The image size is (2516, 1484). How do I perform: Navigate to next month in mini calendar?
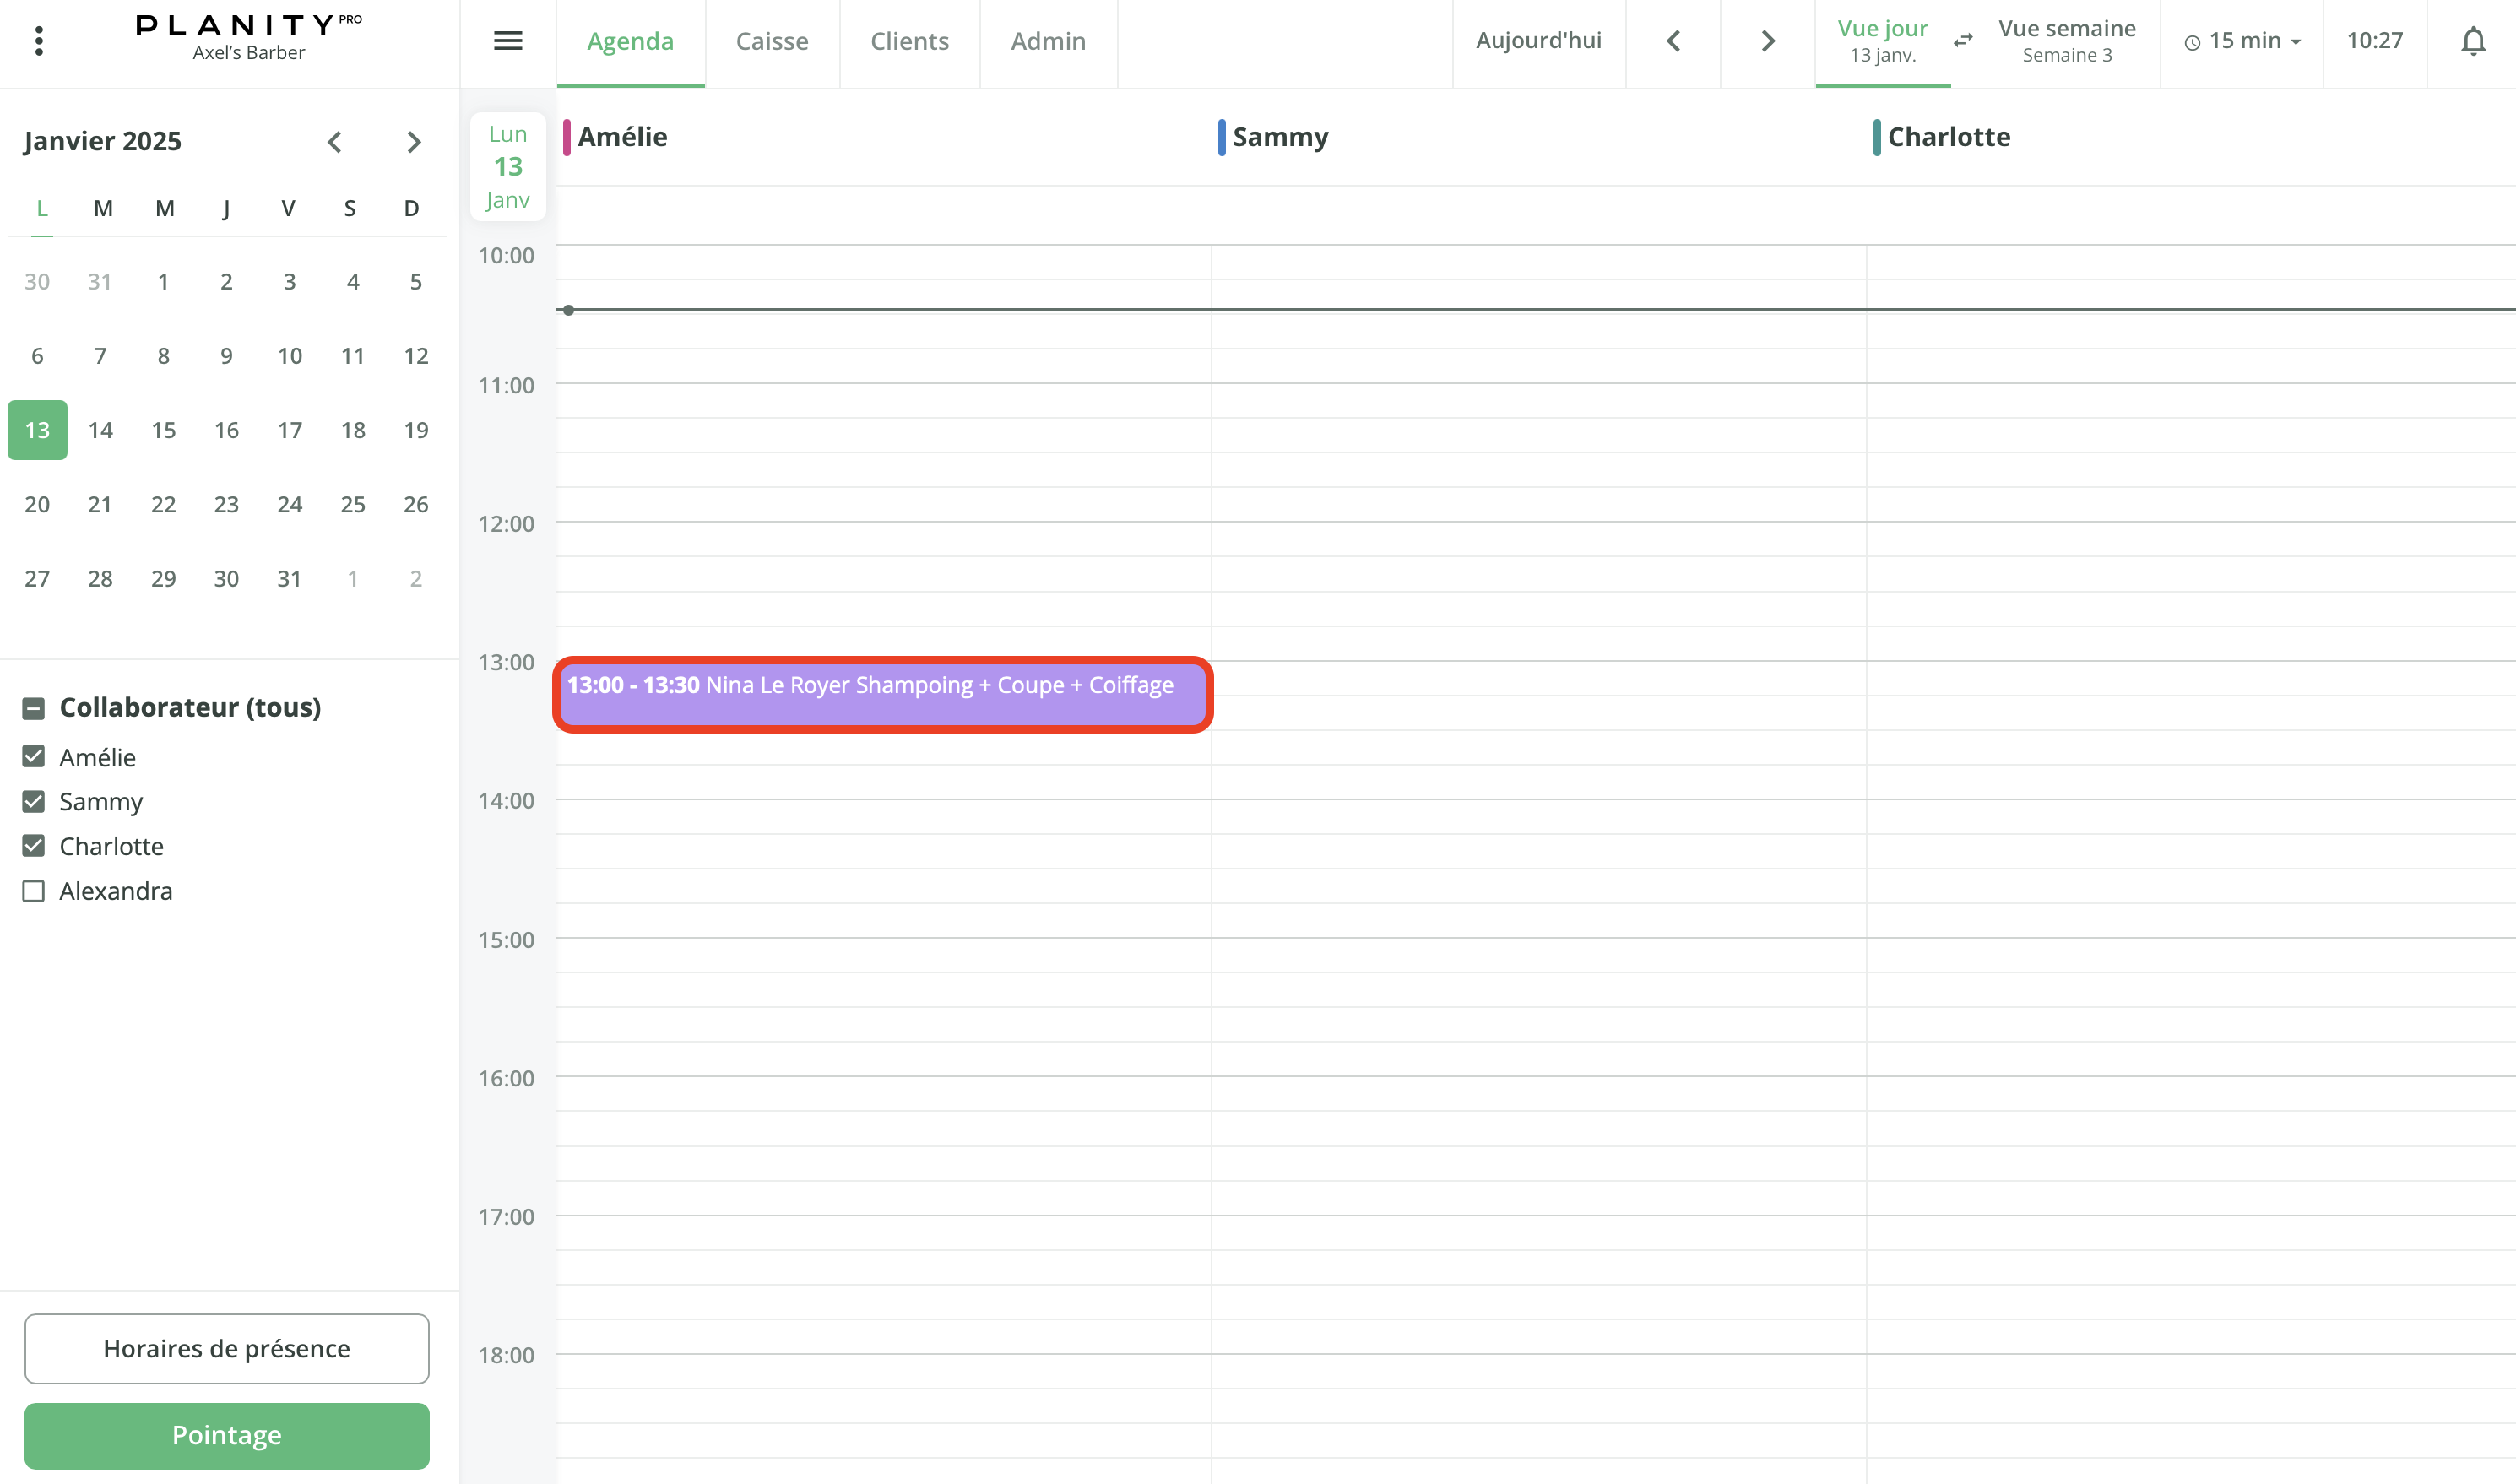(414, 142)
